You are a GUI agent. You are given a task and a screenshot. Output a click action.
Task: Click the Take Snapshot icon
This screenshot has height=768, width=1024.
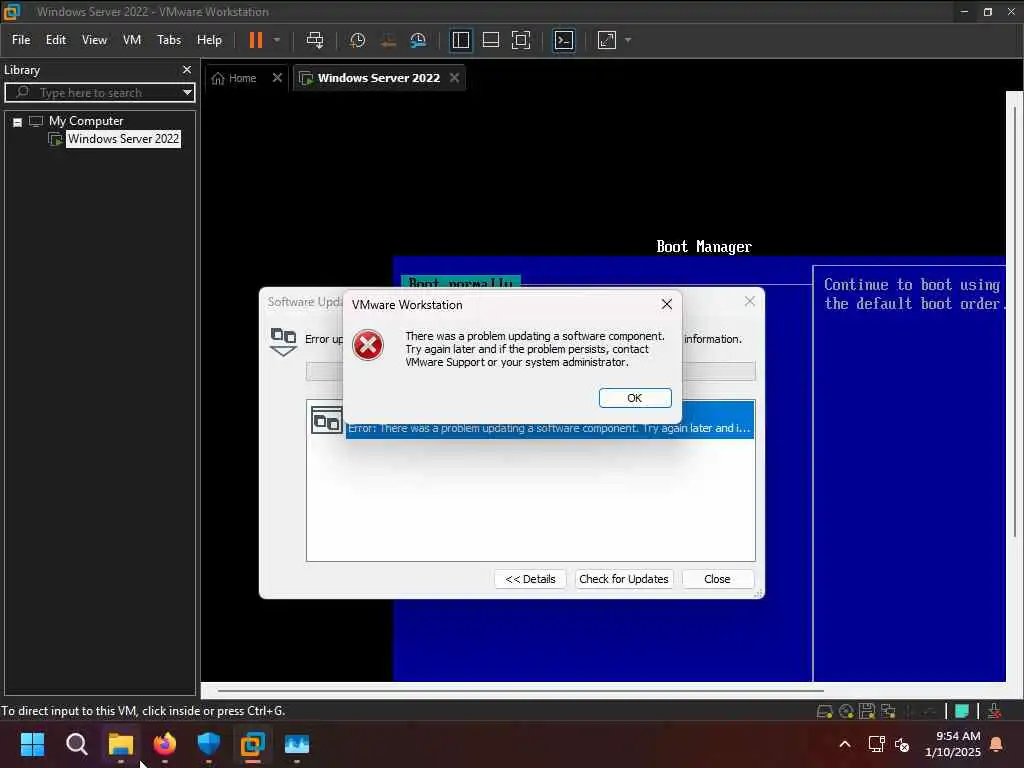(x=357, y=40)
